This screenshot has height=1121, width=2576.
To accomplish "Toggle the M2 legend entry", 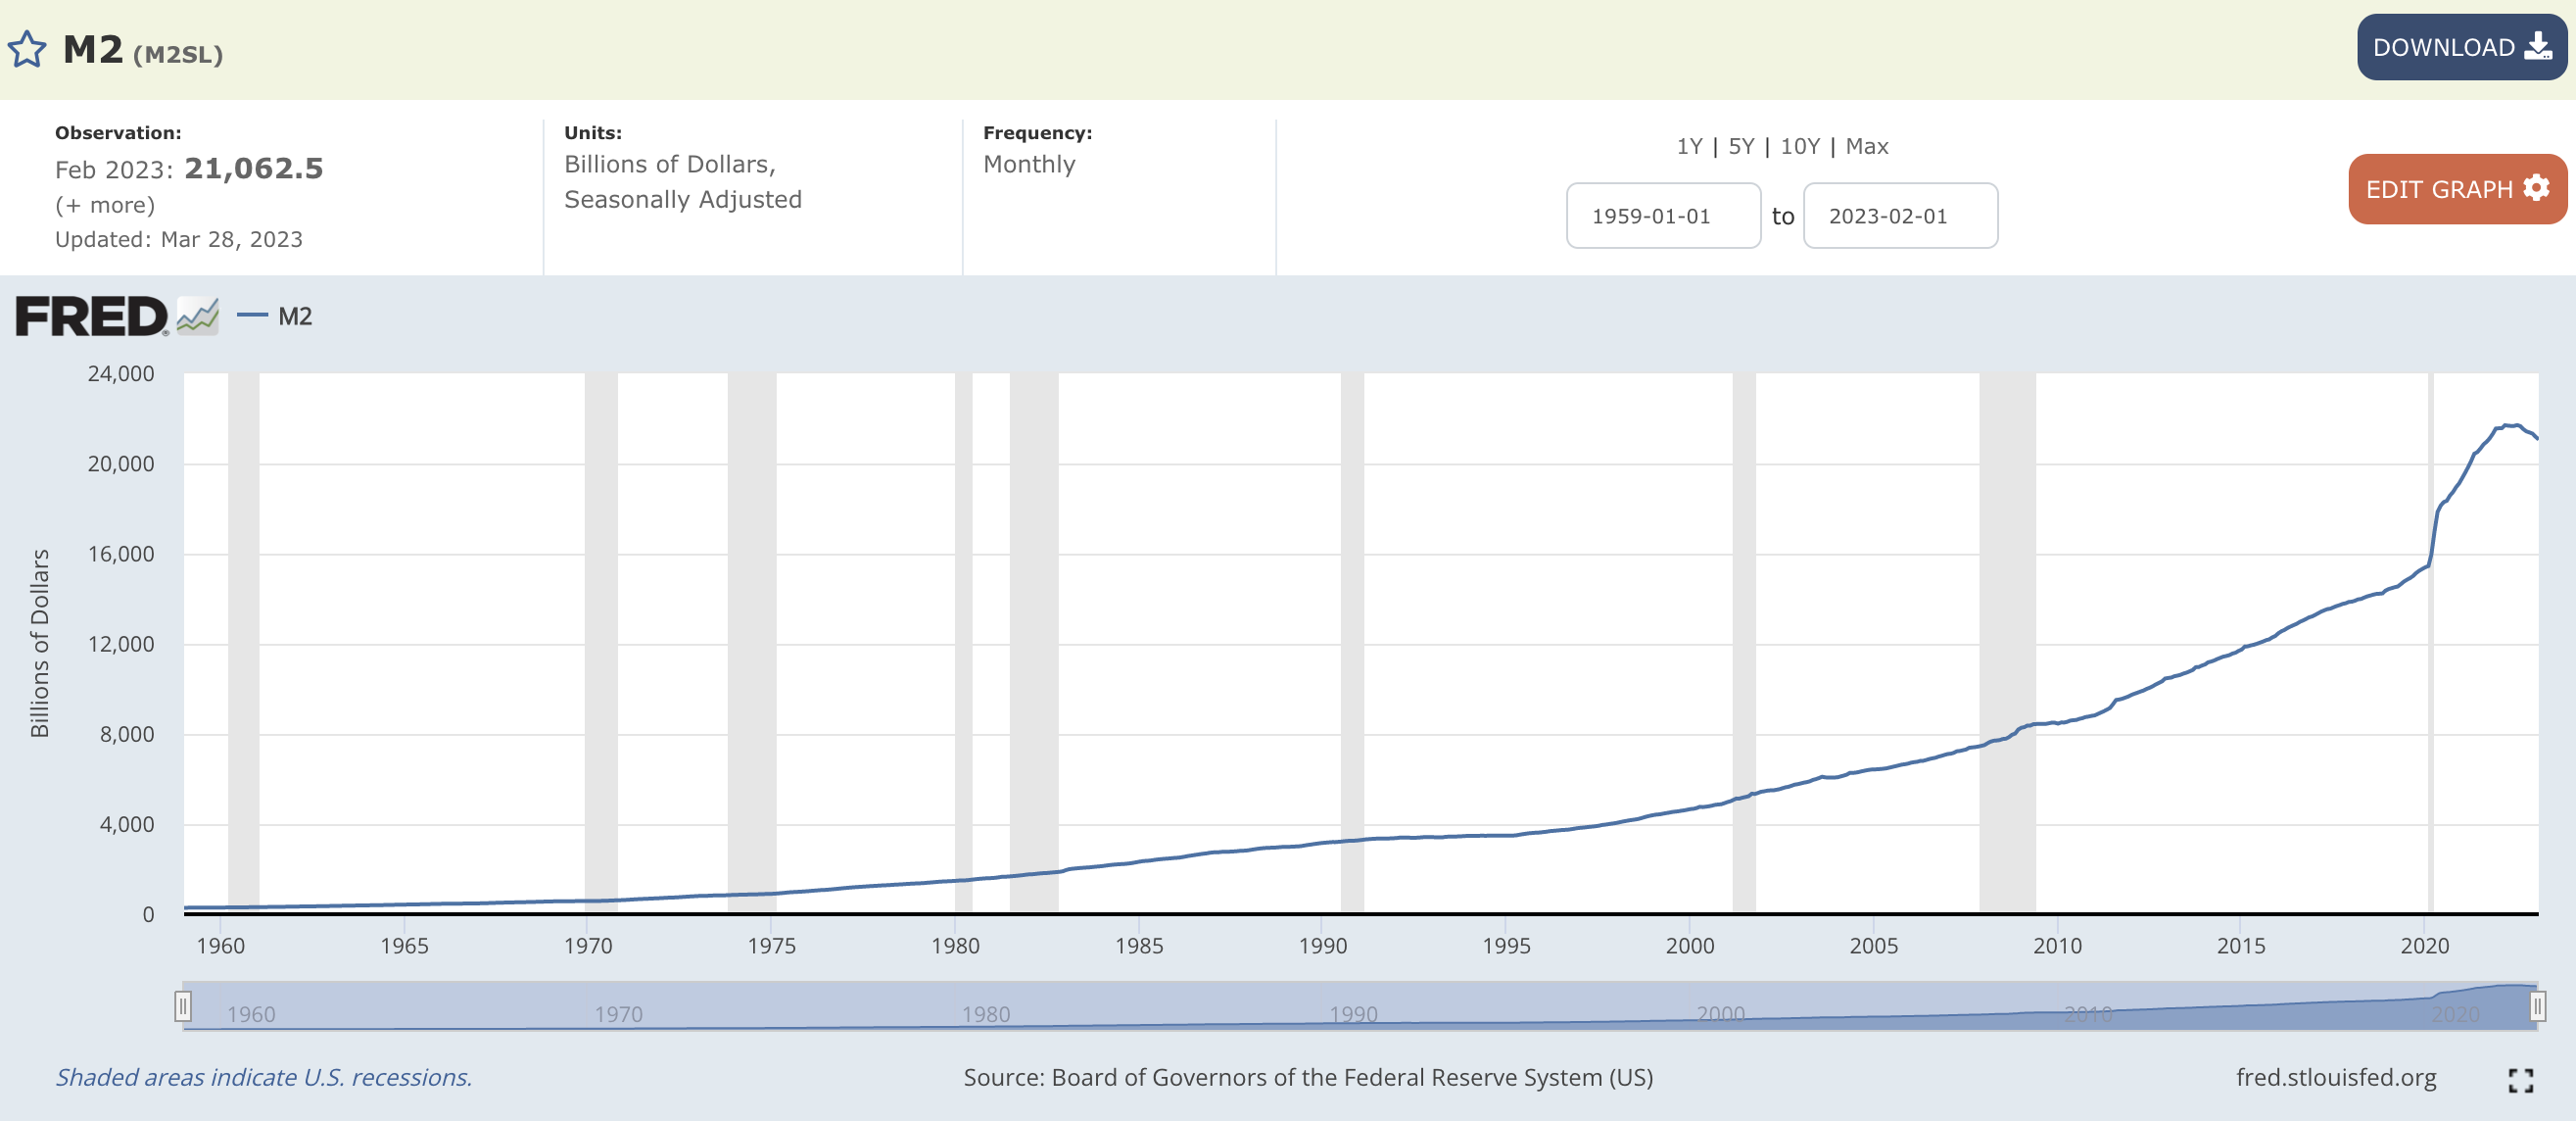I will coord(275,316).
